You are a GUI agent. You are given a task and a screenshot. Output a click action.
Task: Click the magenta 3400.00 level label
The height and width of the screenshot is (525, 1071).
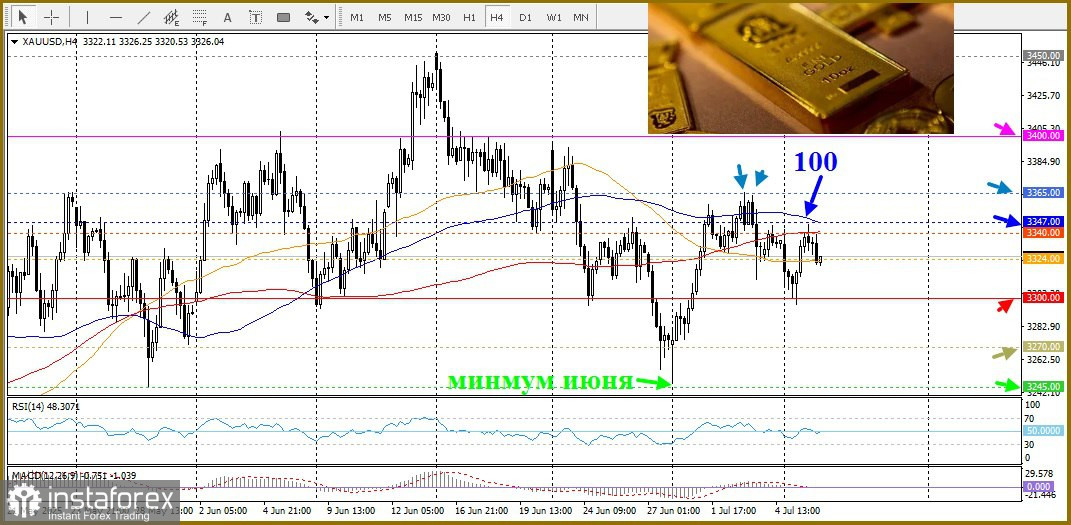1042,136
